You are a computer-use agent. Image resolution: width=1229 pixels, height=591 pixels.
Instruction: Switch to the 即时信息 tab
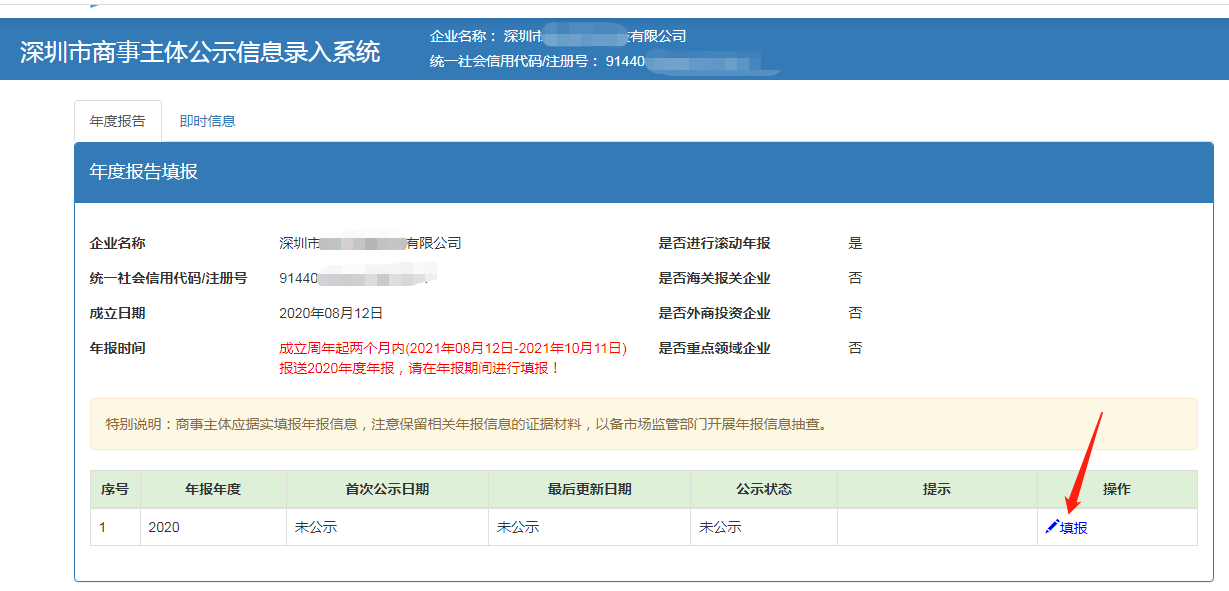[207, 121]
